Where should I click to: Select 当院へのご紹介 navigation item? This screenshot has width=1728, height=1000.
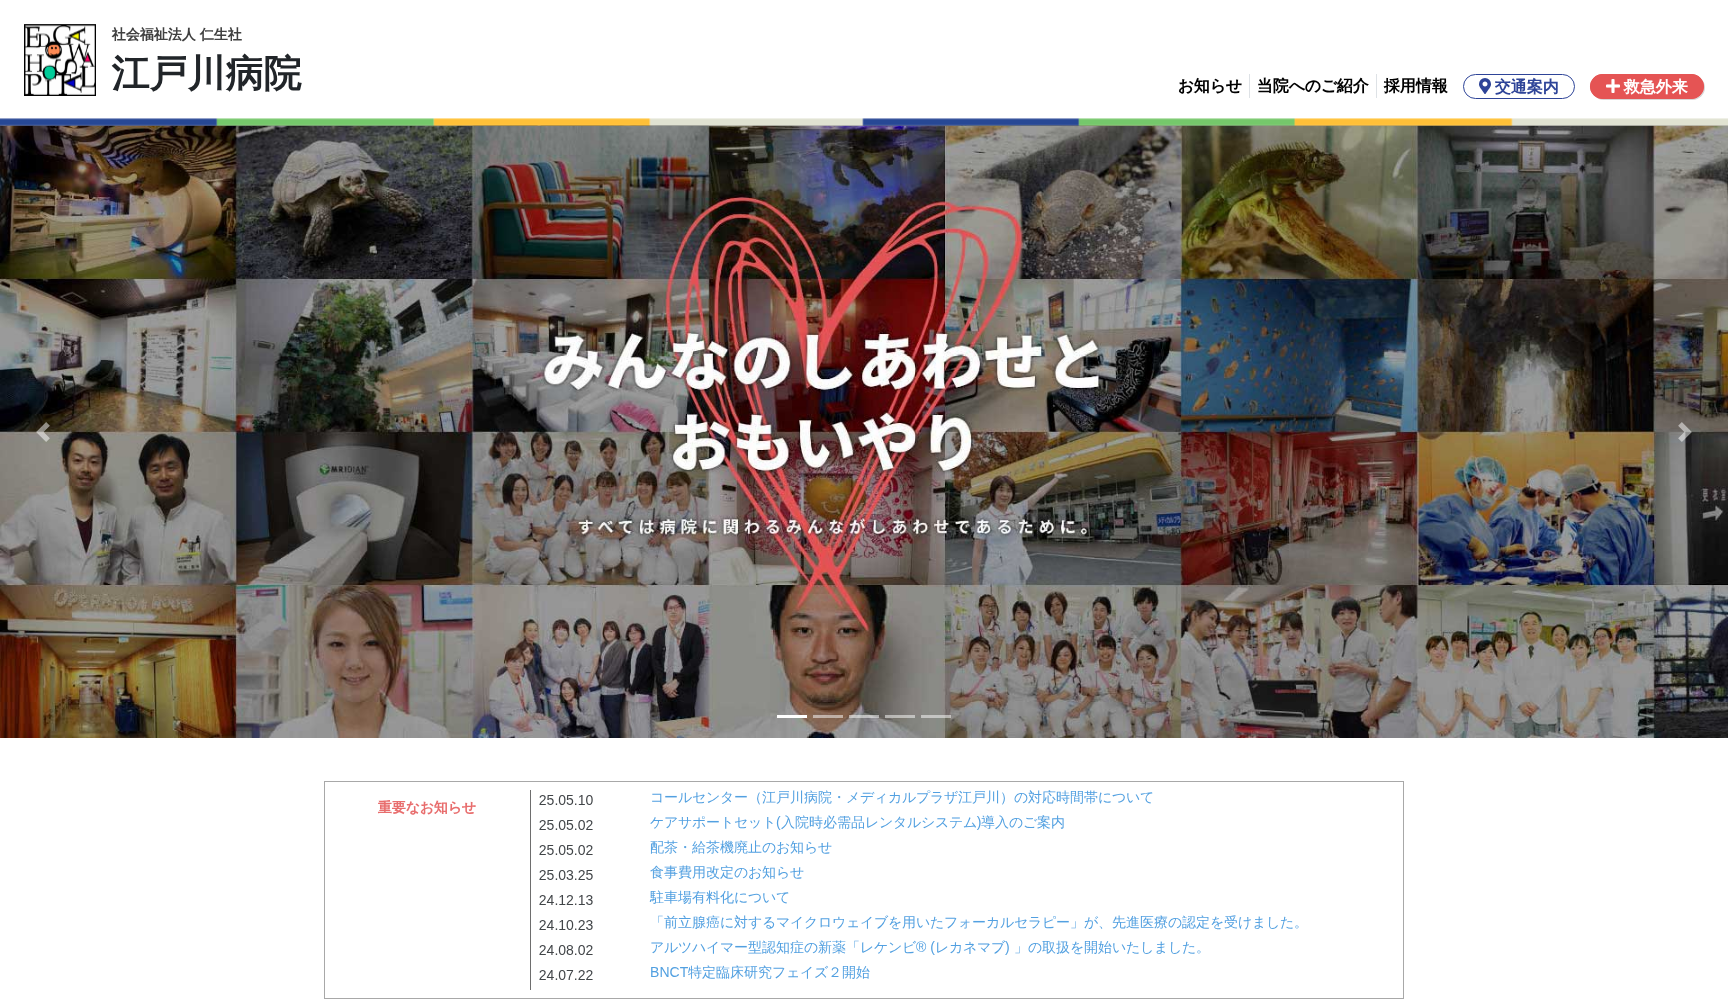1314,86
